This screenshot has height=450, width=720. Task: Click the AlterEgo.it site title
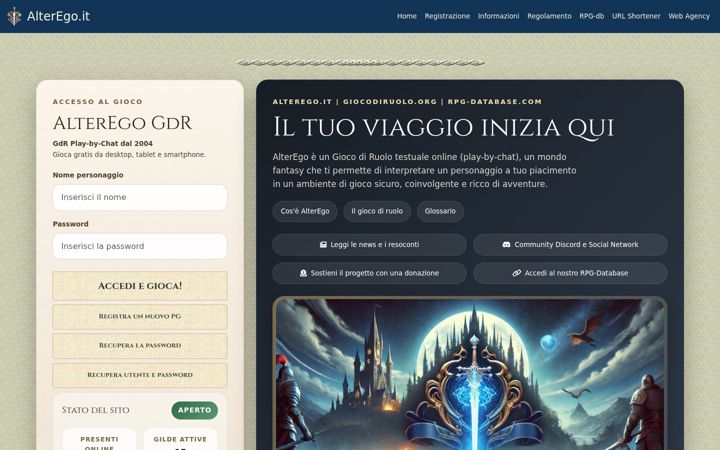click(x=58, y=16)
